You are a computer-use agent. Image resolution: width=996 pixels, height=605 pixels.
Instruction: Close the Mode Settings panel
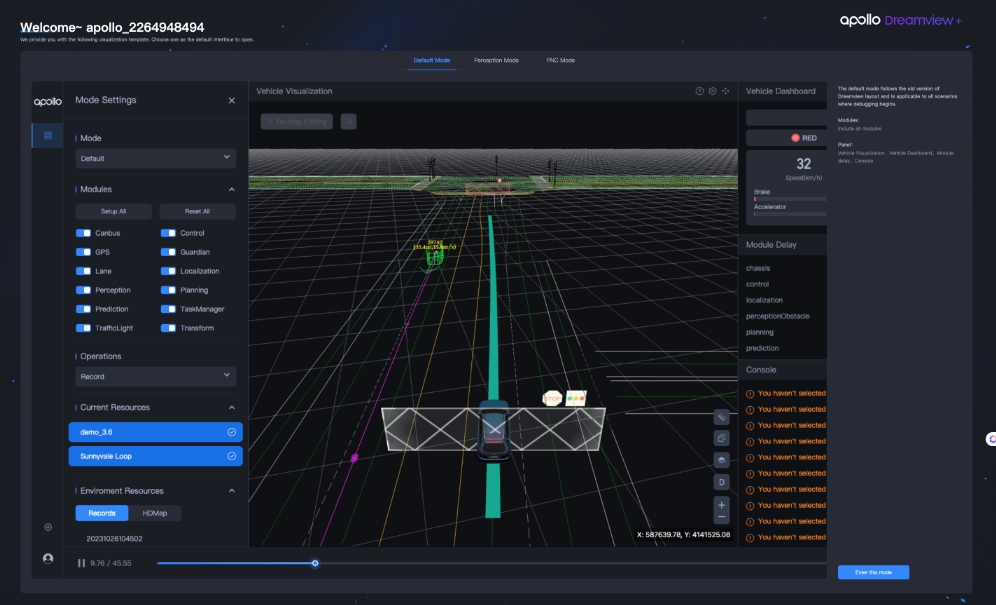[232, 100]
